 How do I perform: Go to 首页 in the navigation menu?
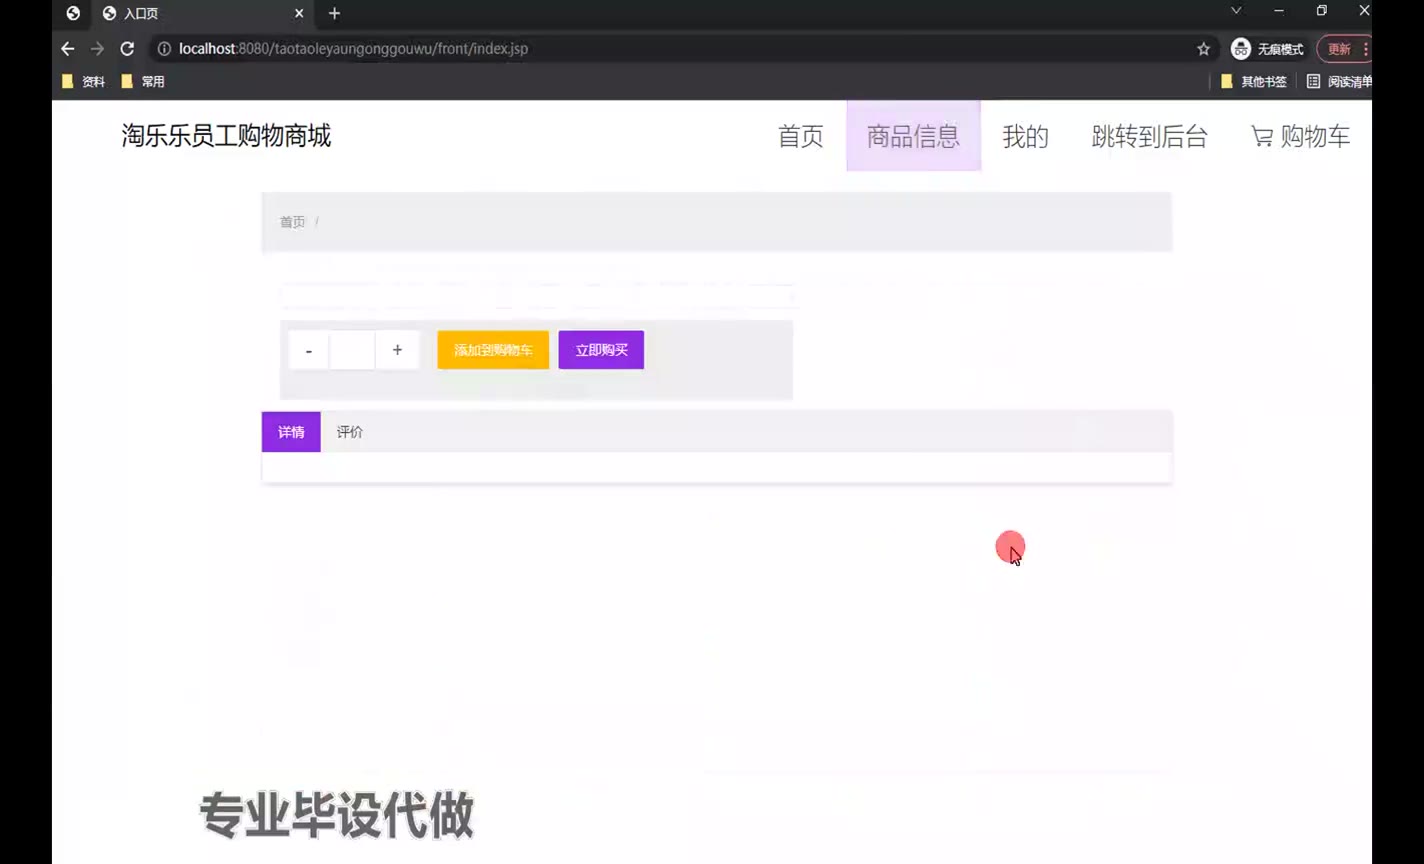point(800,137)
